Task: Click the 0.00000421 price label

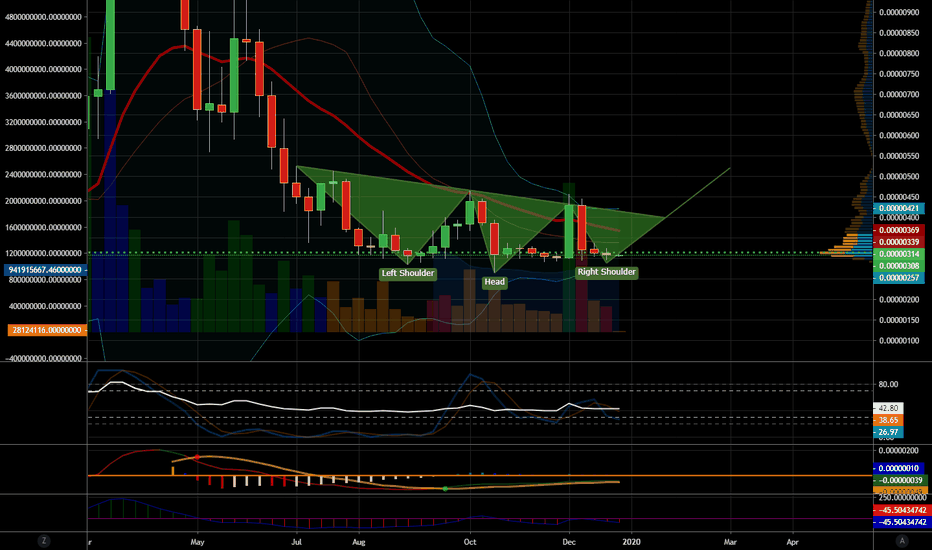Action: [x=899, y=208]
